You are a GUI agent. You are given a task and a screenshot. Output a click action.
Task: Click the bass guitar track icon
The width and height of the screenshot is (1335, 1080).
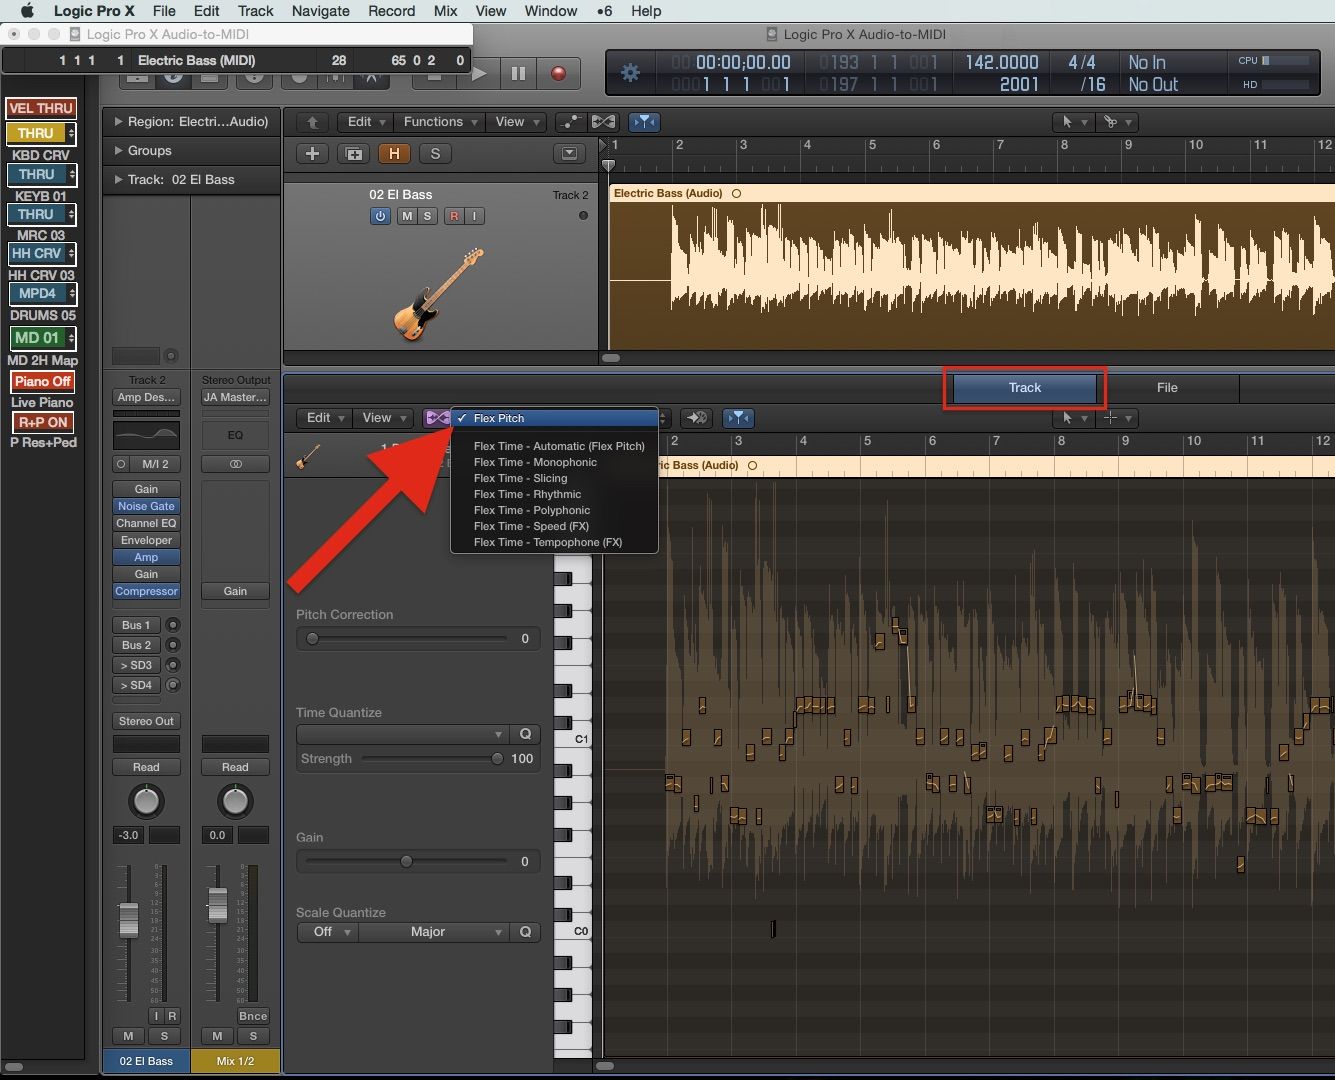(x=439, y=294)
